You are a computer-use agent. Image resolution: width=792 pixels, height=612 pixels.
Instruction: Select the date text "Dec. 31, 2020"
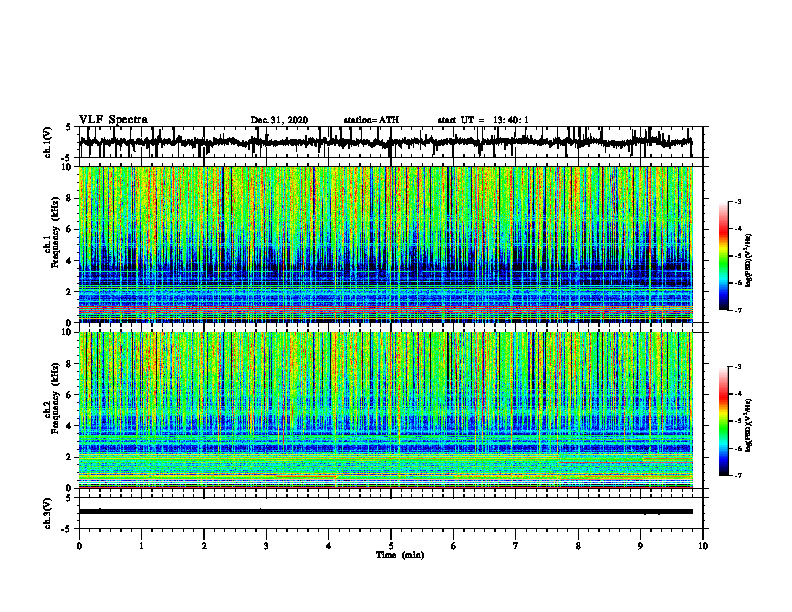click(x=279, y=120)
